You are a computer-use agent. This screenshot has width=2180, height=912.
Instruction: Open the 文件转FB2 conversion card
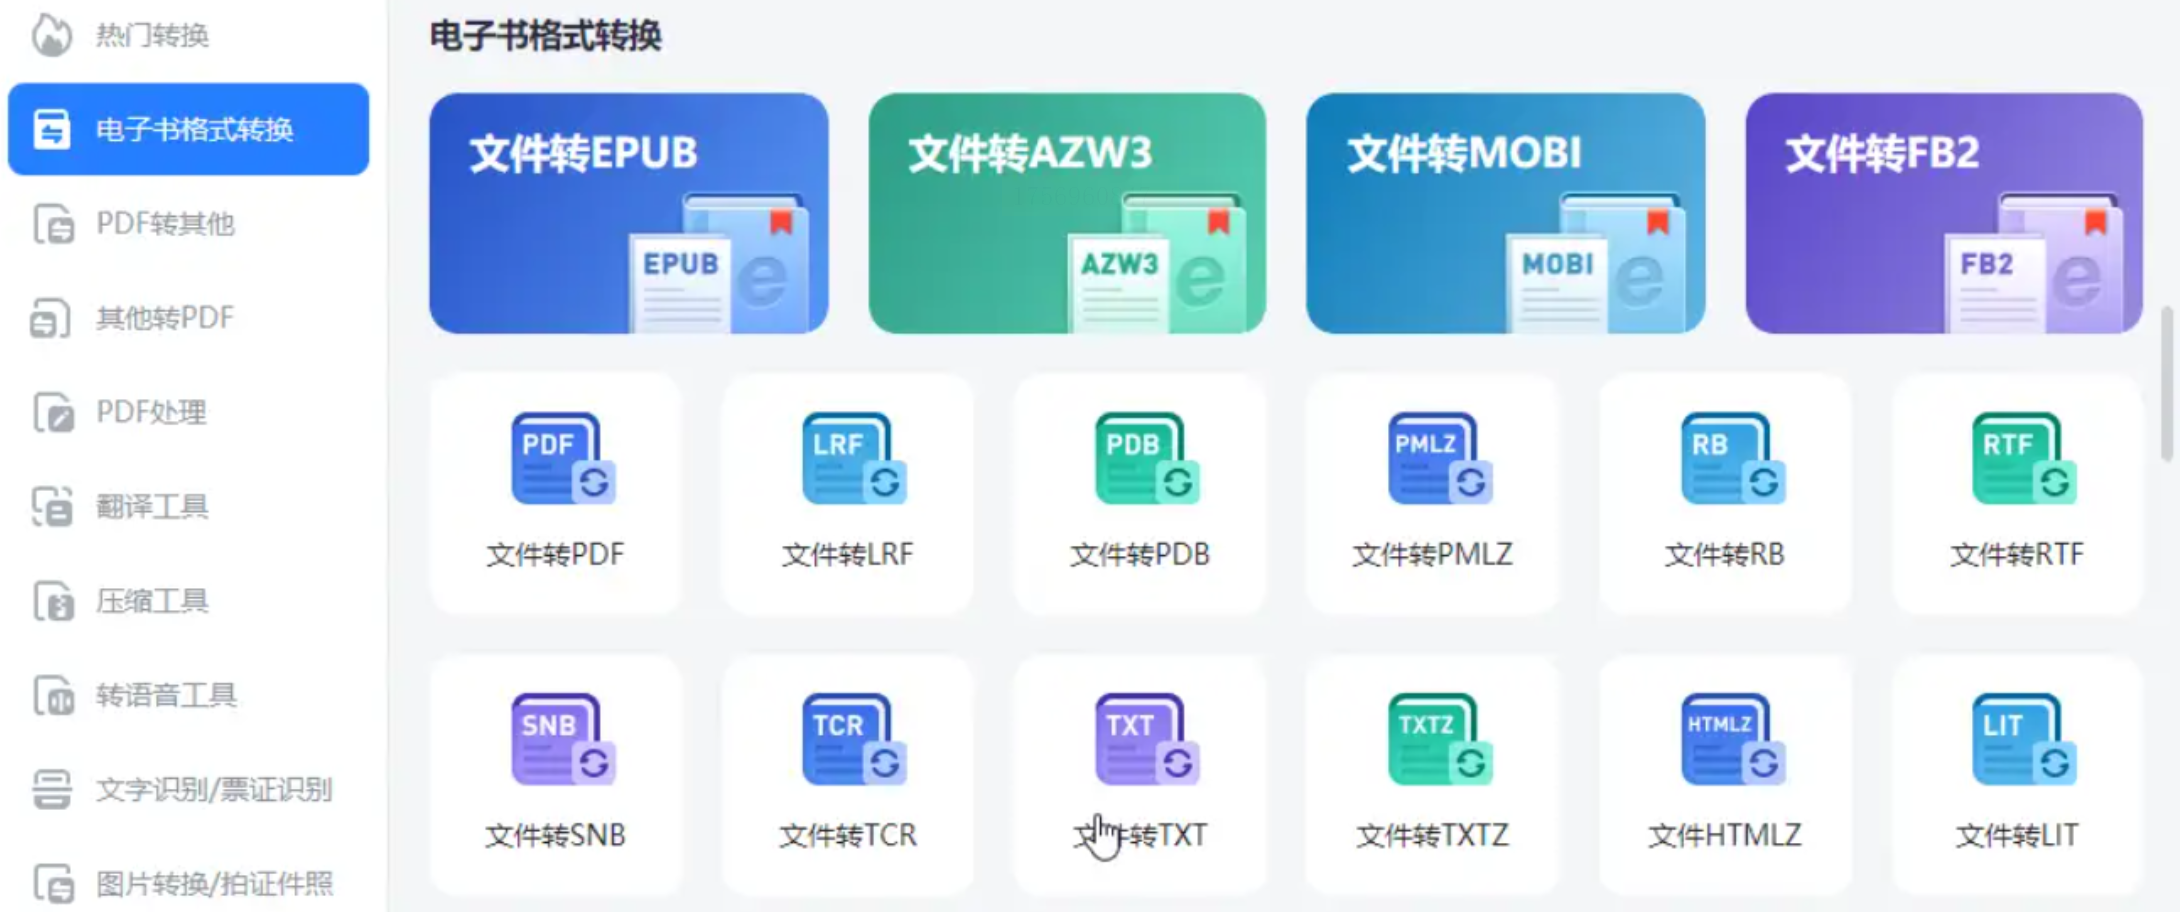(1944, 213)
